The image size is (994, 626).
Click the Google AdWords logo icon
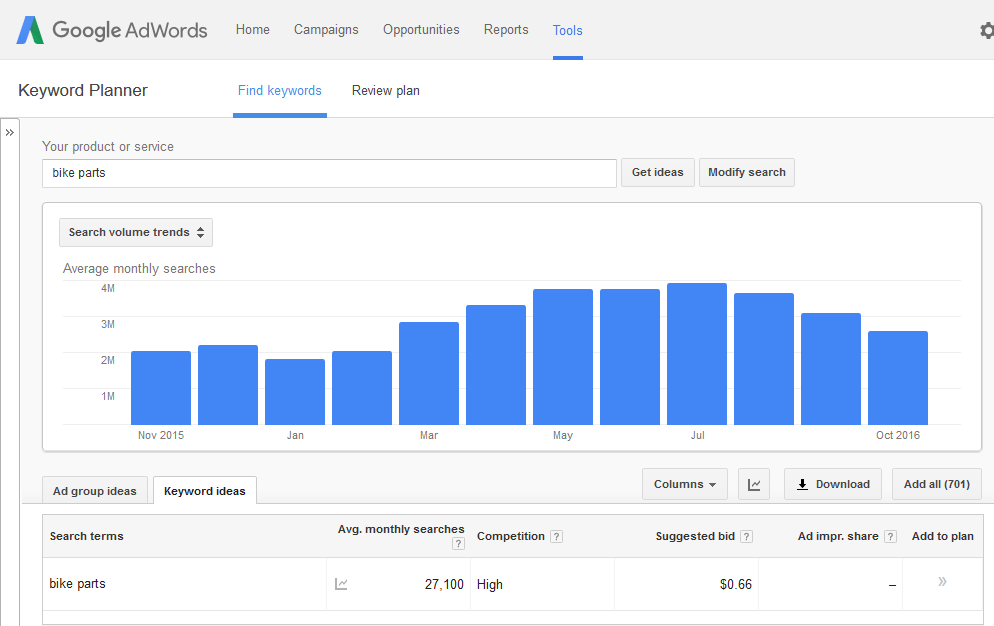point(29,30)
